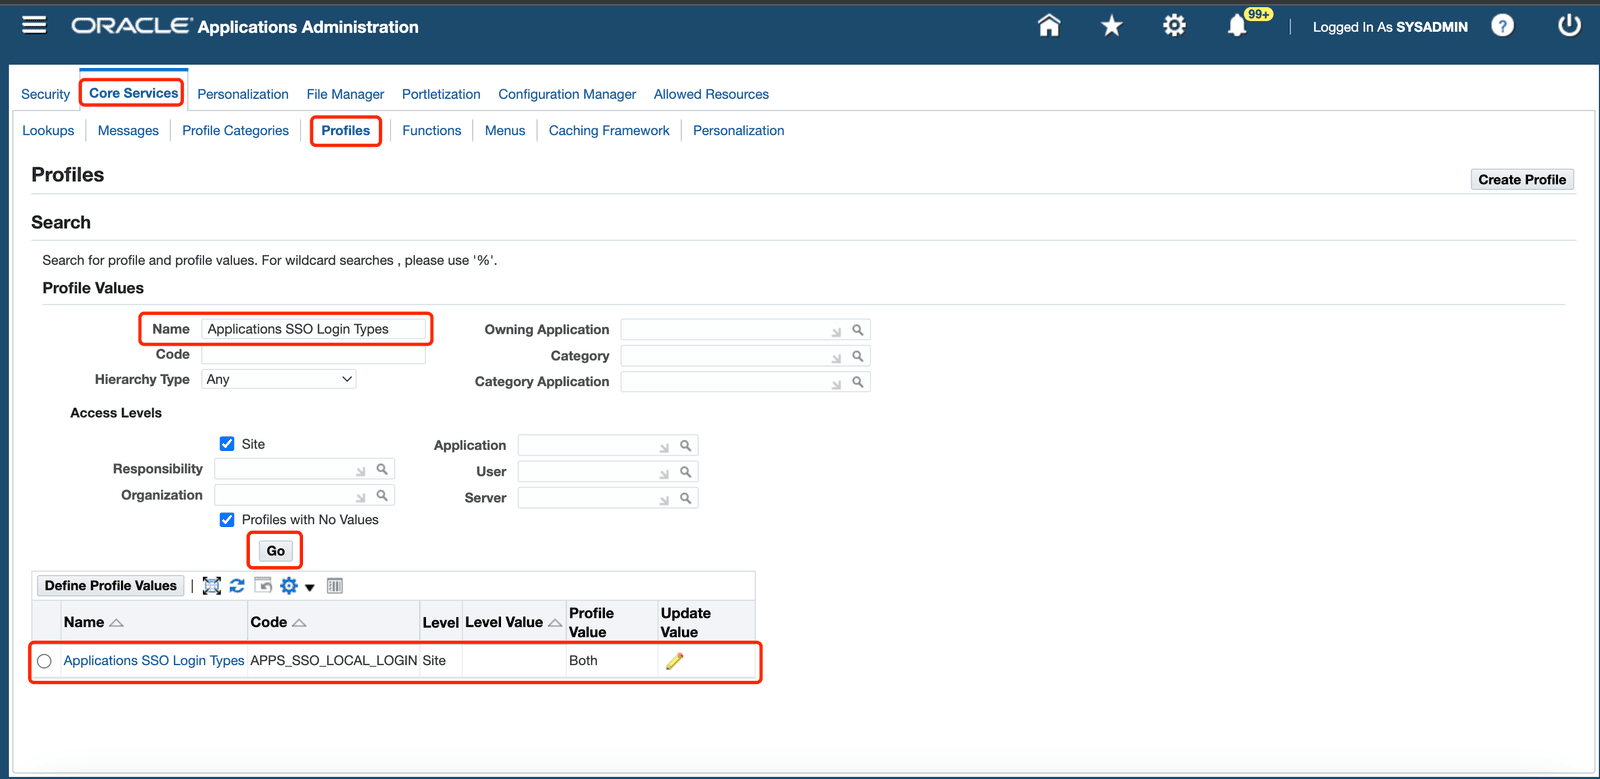Screen dimensions: 1600x779
Task: Open Organization search magnifier icon
Action: [x=382, y=495]
